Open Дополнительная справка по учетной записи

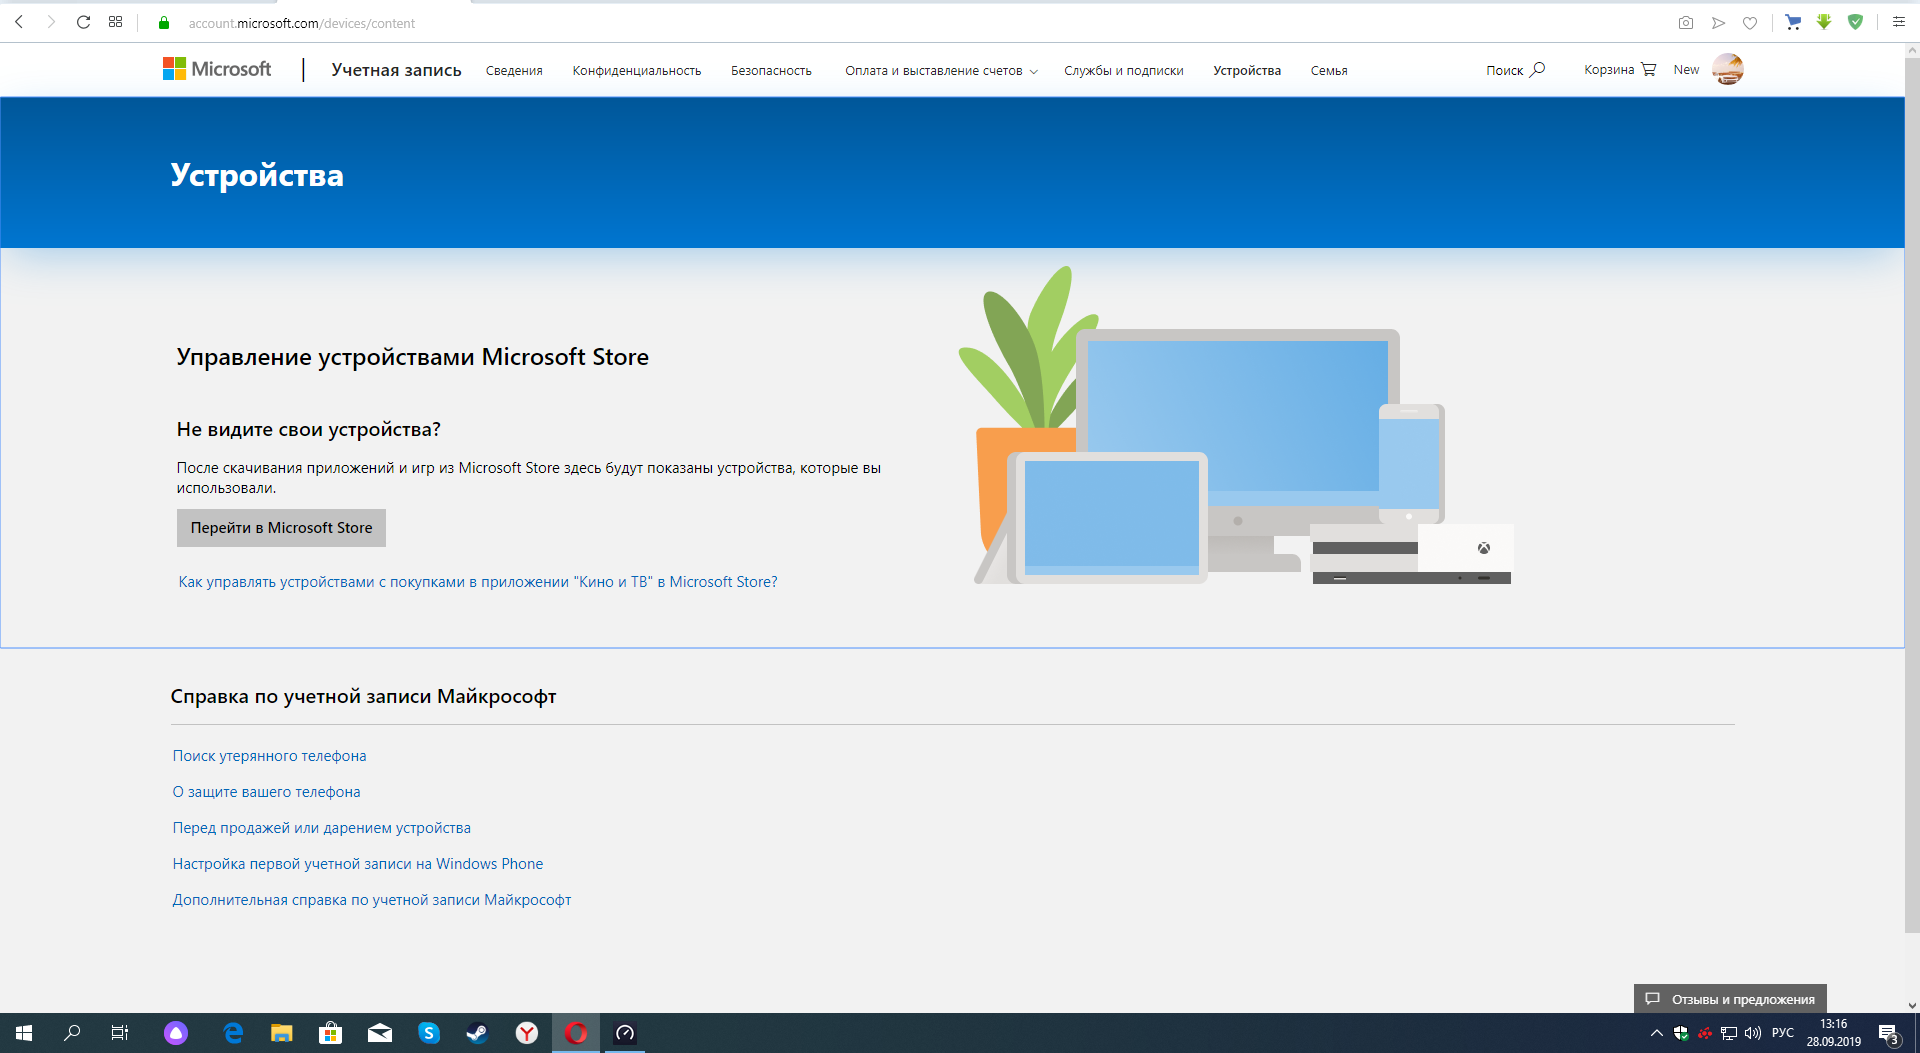(372, 900)
